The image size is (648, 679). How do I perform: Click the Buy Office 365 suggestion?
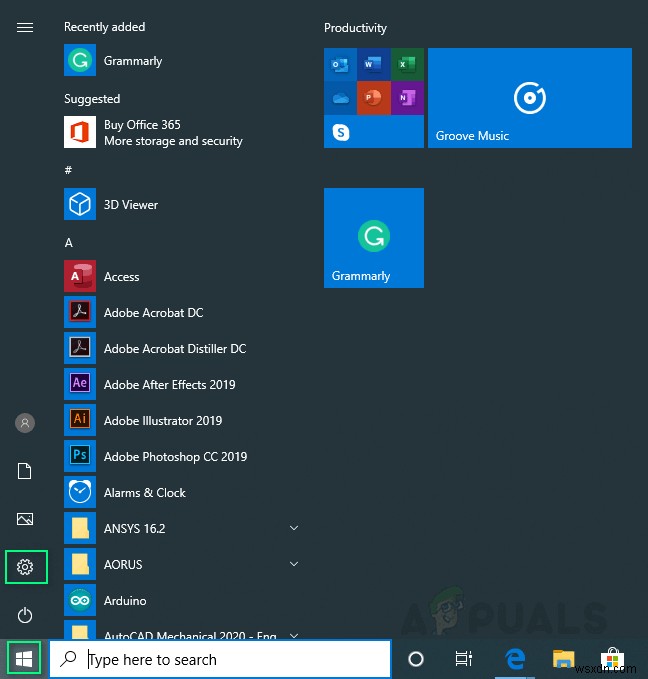click(x=153, y=132)
